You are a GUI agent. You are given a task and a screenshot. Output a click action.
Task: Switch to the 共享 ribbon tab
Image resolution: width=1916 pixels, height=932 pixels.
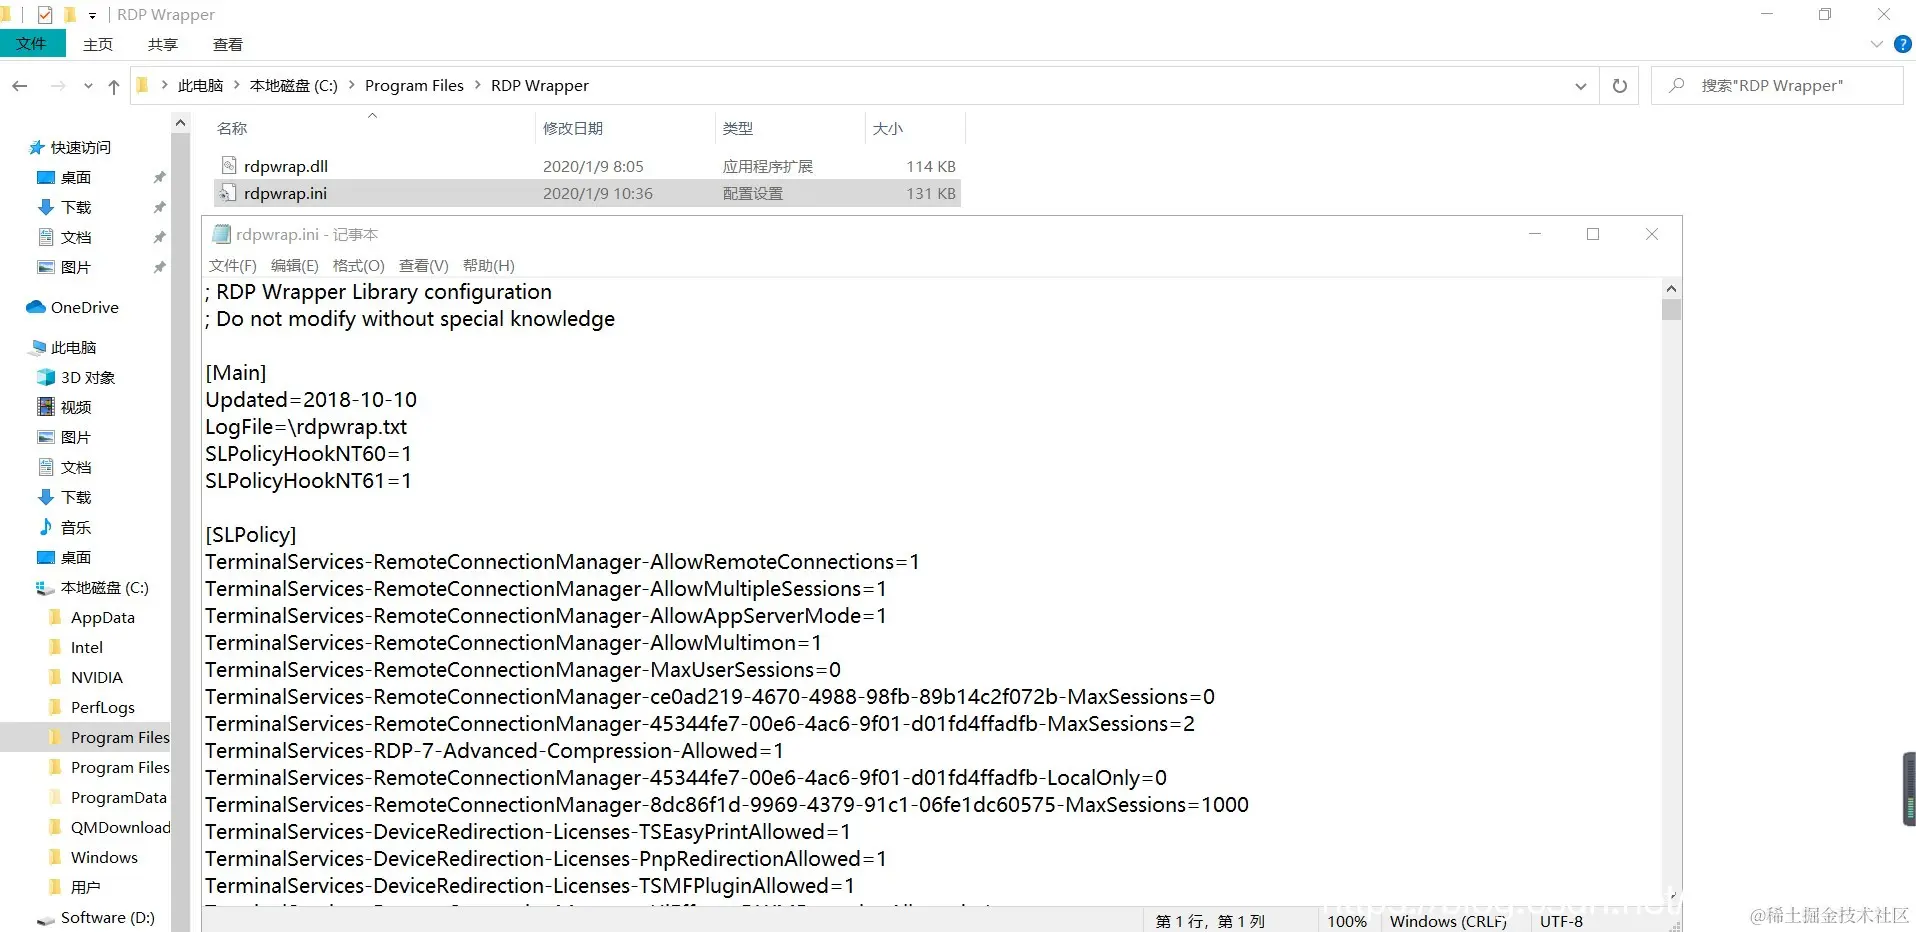[x=163, y=45]
